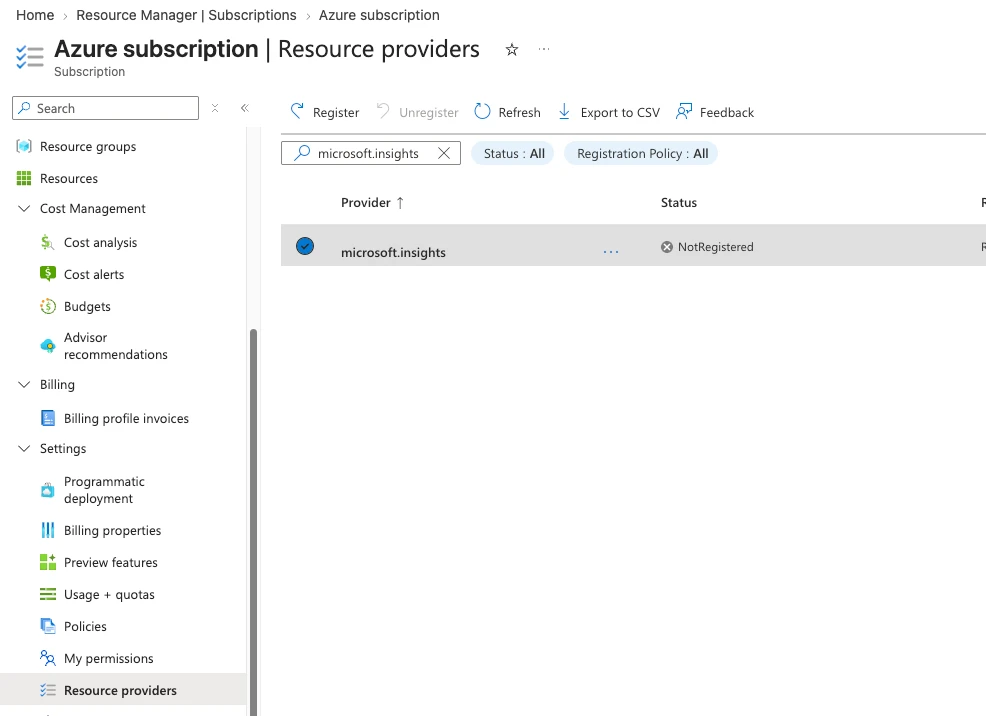This screenshot has width=986, height=716.
Task: Deselect the microsoft.insights row checkbox
Action: click(x=305, y=246)
